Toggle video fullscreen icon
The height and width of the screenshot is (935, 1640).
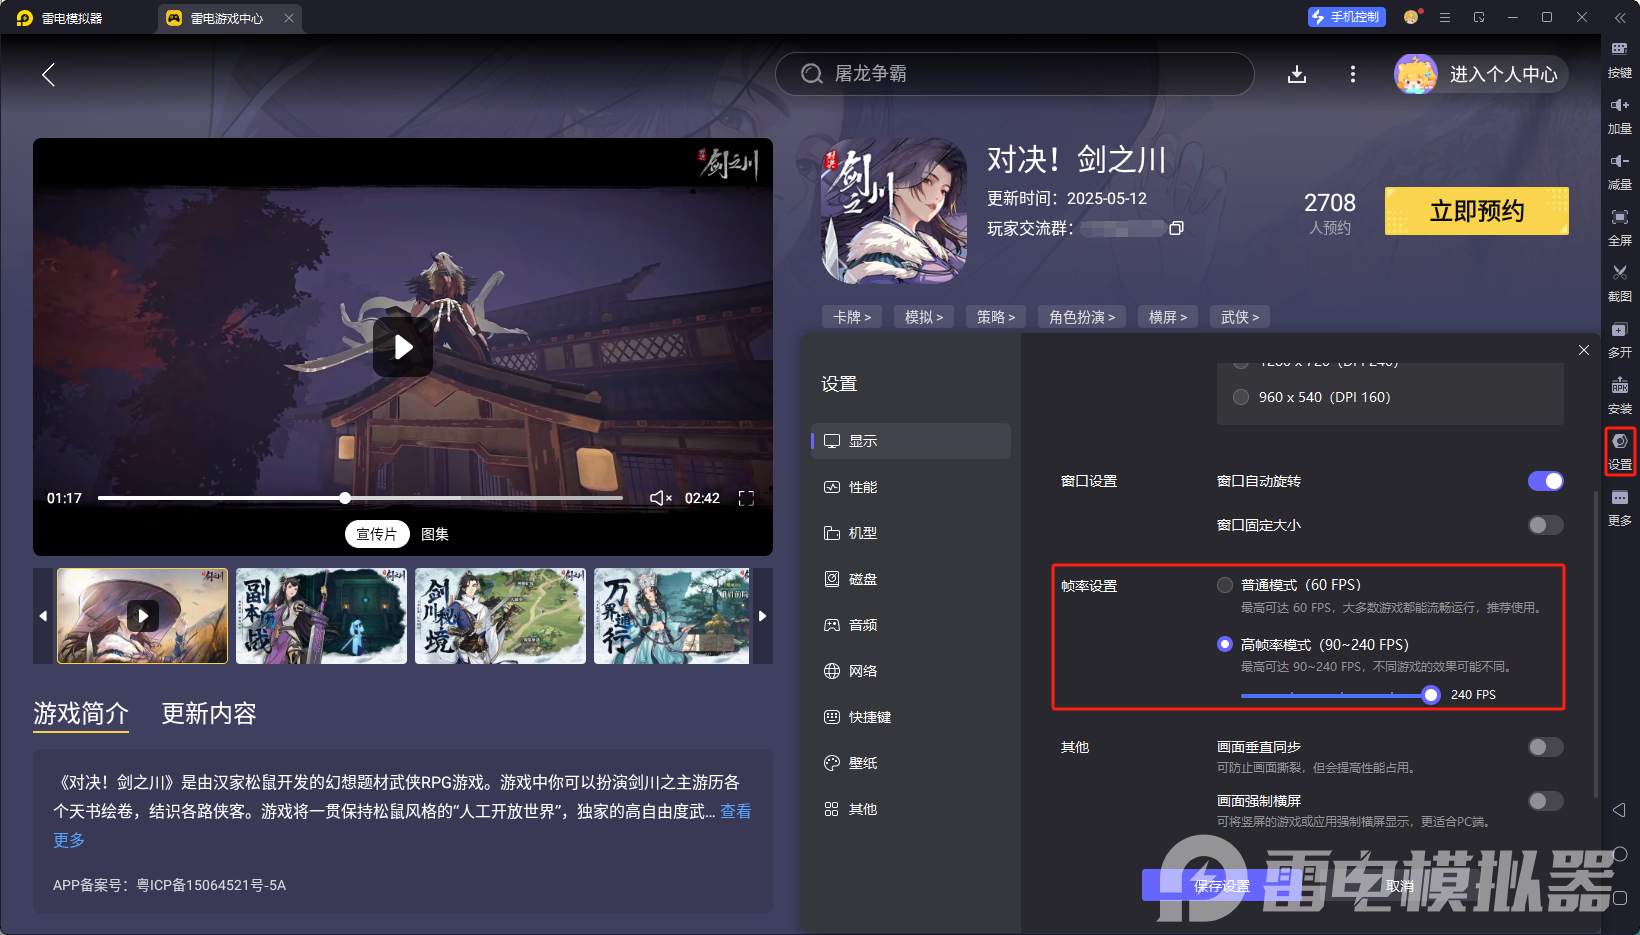[746, 498]
